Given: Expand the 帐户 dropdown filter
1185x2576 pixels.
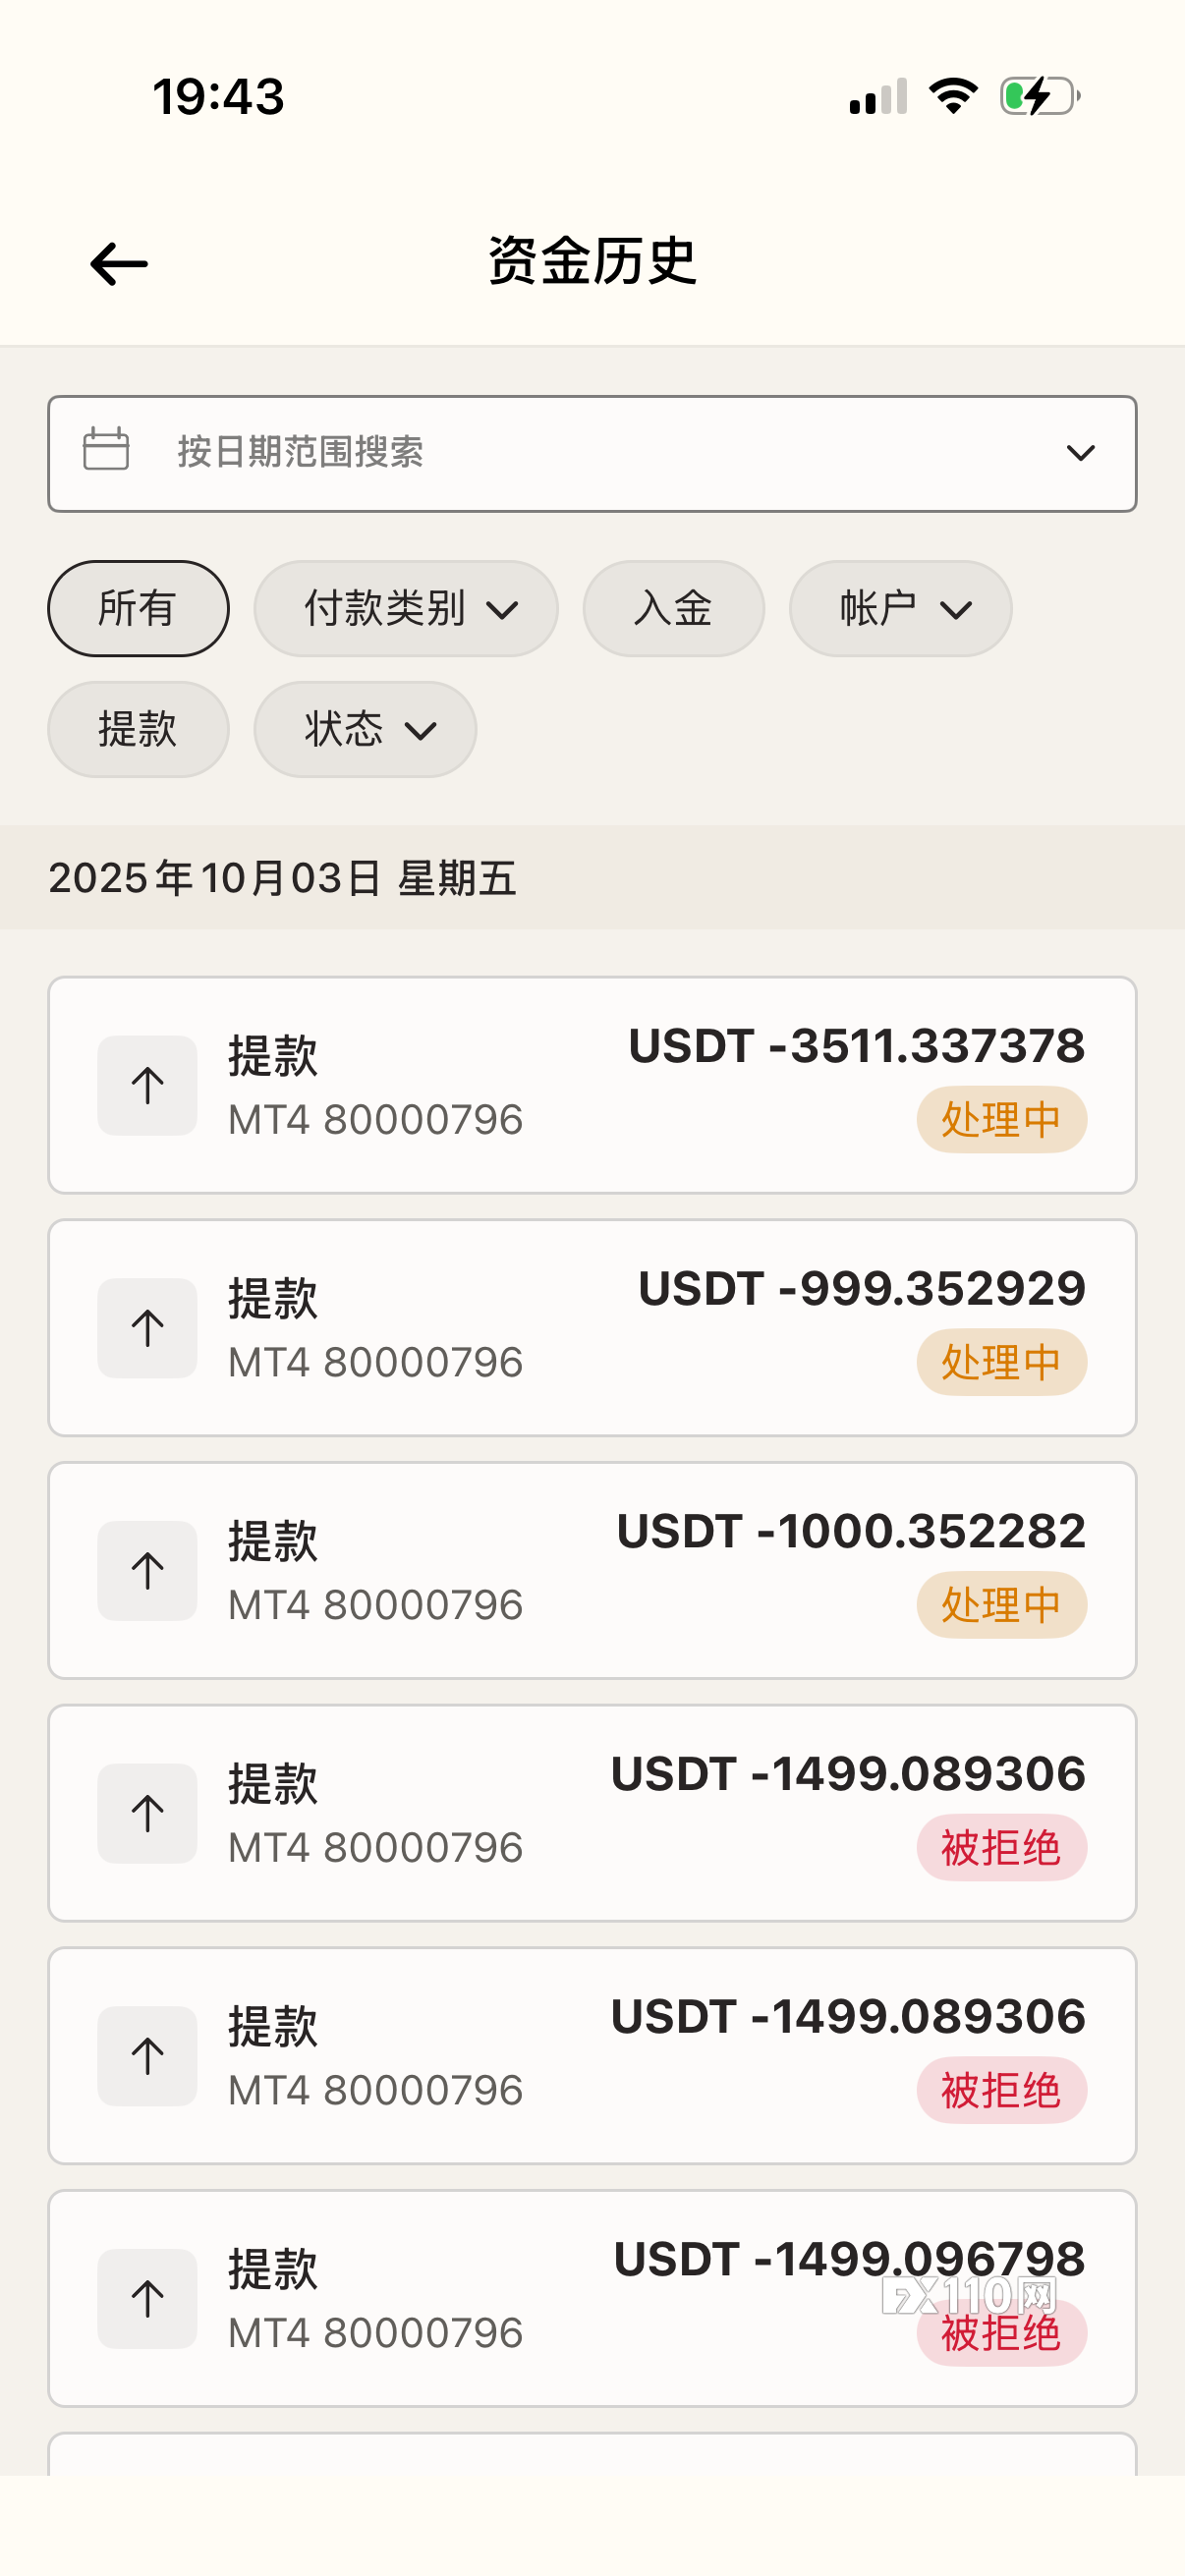Looking at the screenshot, I should pos(900,608).
